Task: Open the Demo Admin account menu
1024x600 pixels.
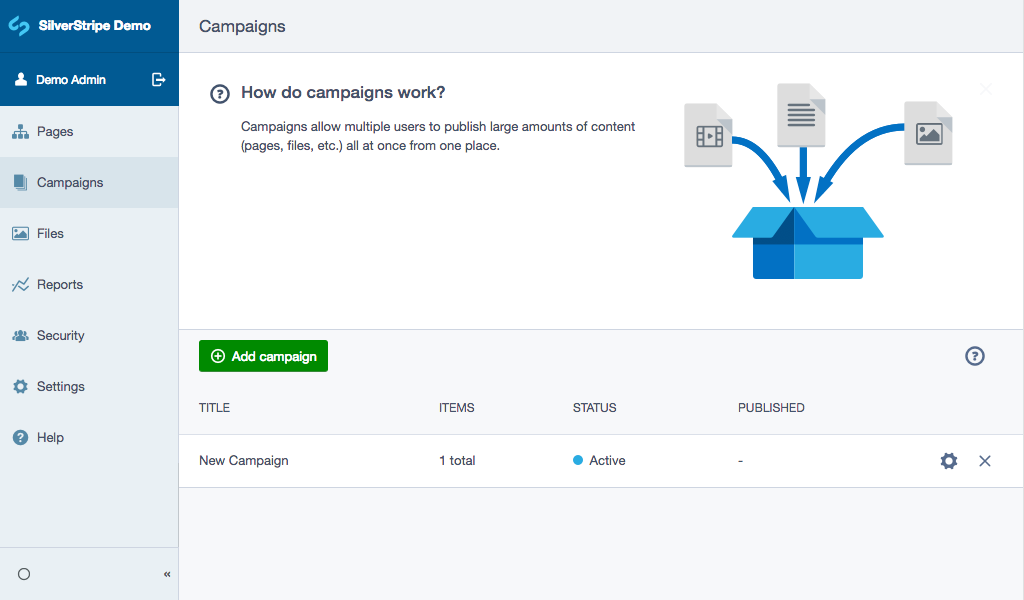Action: (x=70, y=80)
